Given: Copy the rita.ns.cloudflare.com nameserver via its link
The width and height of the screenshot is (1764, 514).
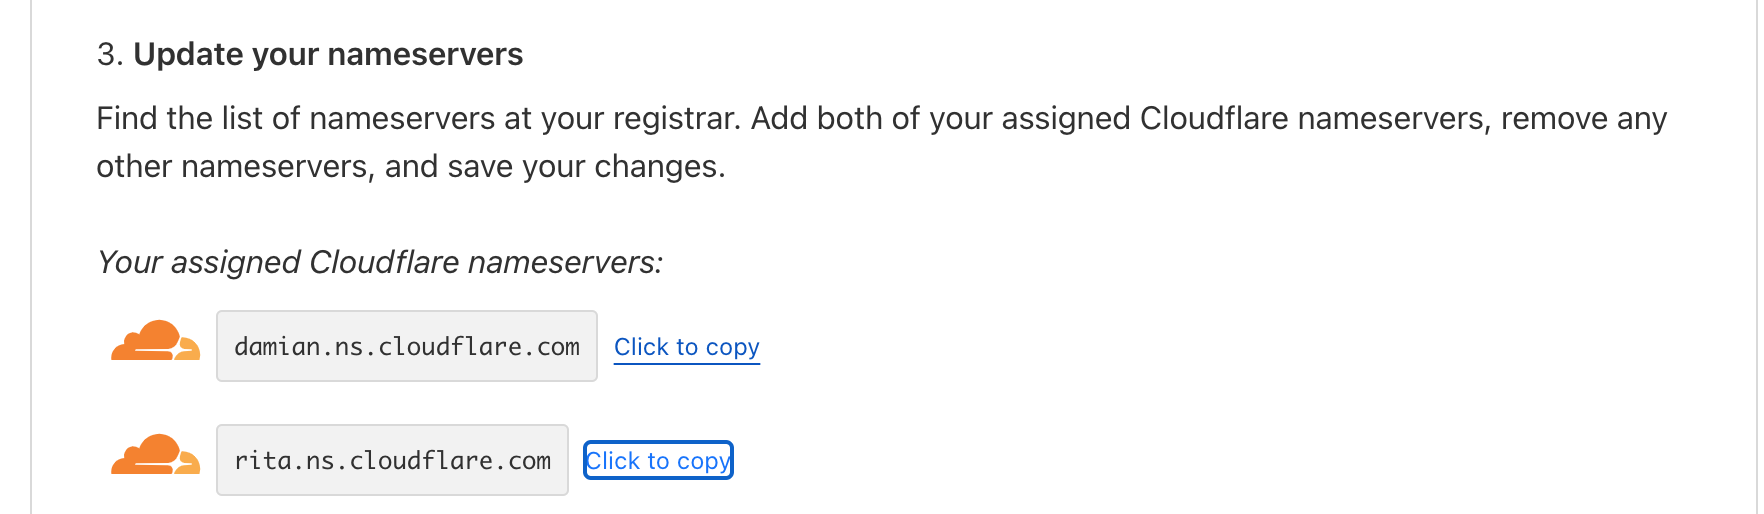Looking at the screenshot, I should pos(658,461).
